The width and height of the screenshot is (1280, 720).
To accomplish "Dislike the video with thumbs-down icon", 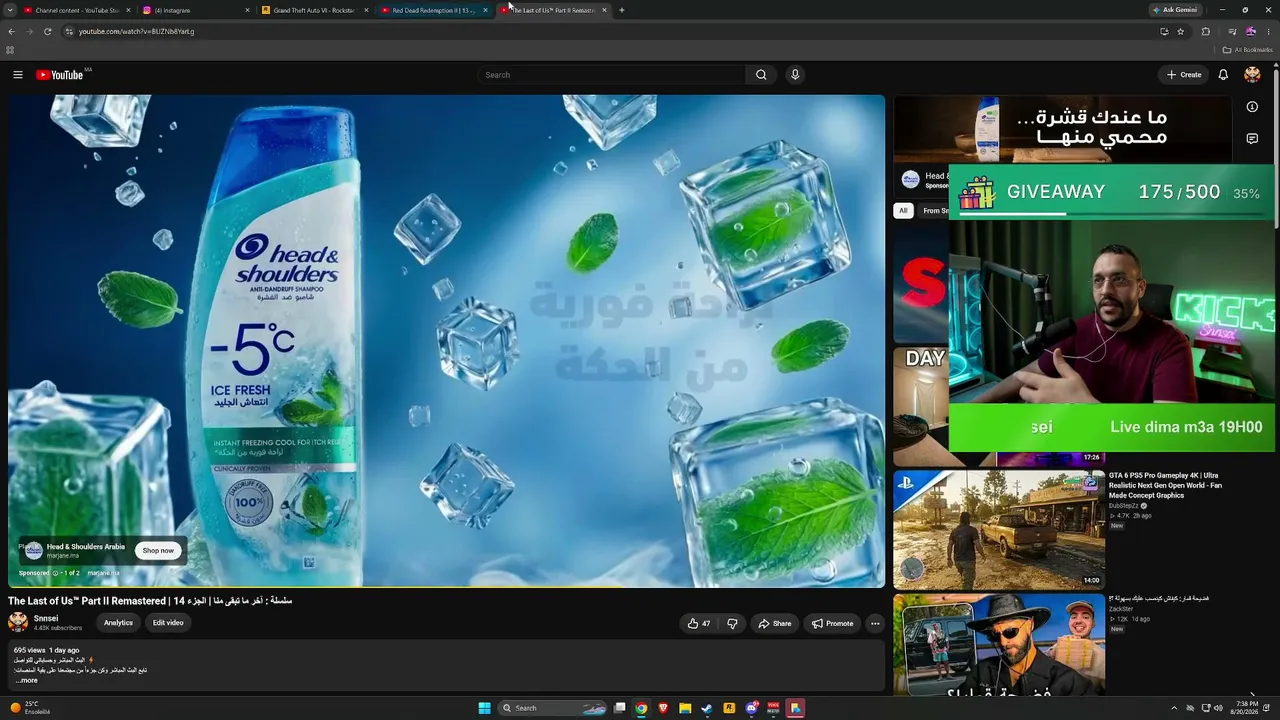I will [732, 623].
